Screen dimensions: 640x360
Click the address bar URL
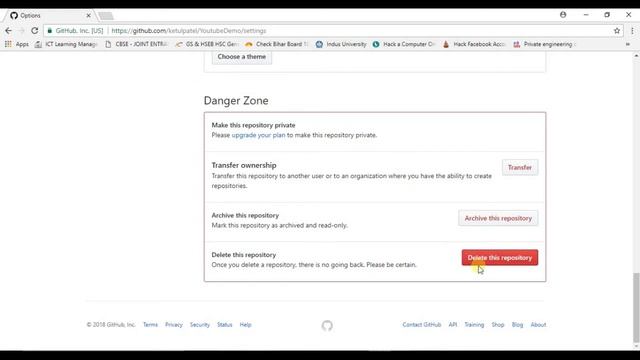tap(189, 31)
